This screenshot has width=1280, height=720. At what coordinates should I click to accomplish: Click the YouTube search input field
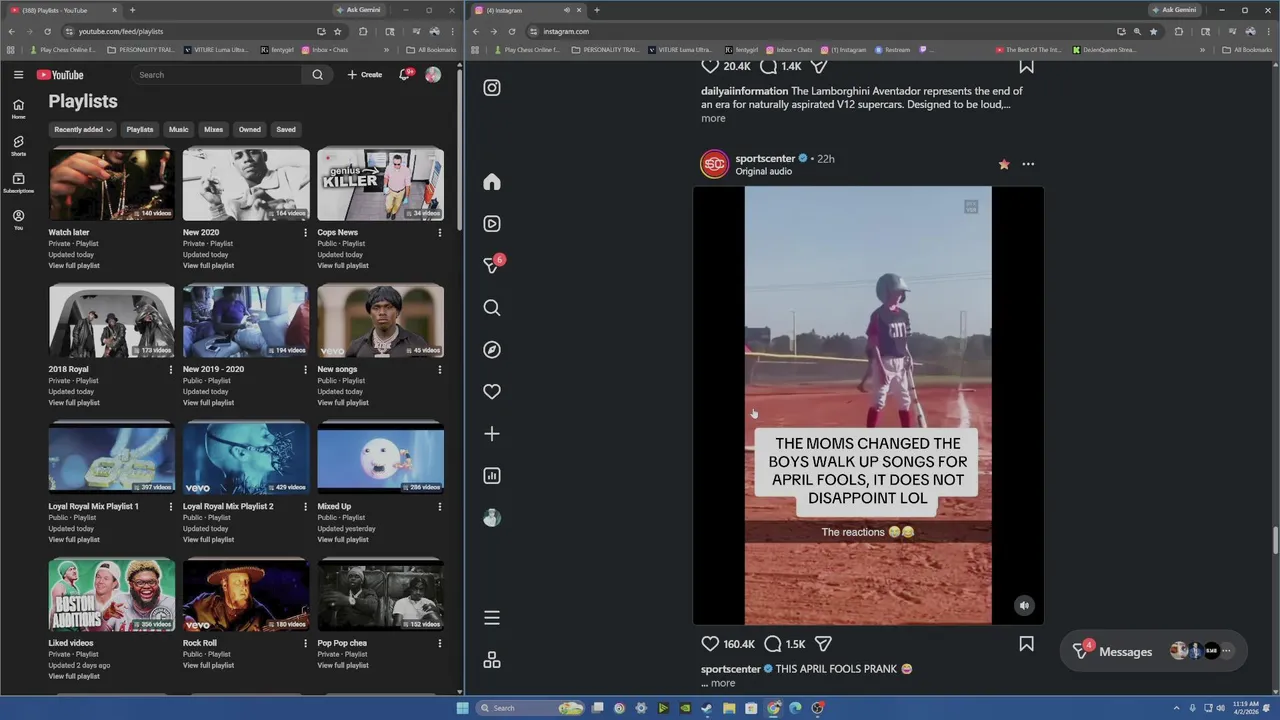click(217, 75)
